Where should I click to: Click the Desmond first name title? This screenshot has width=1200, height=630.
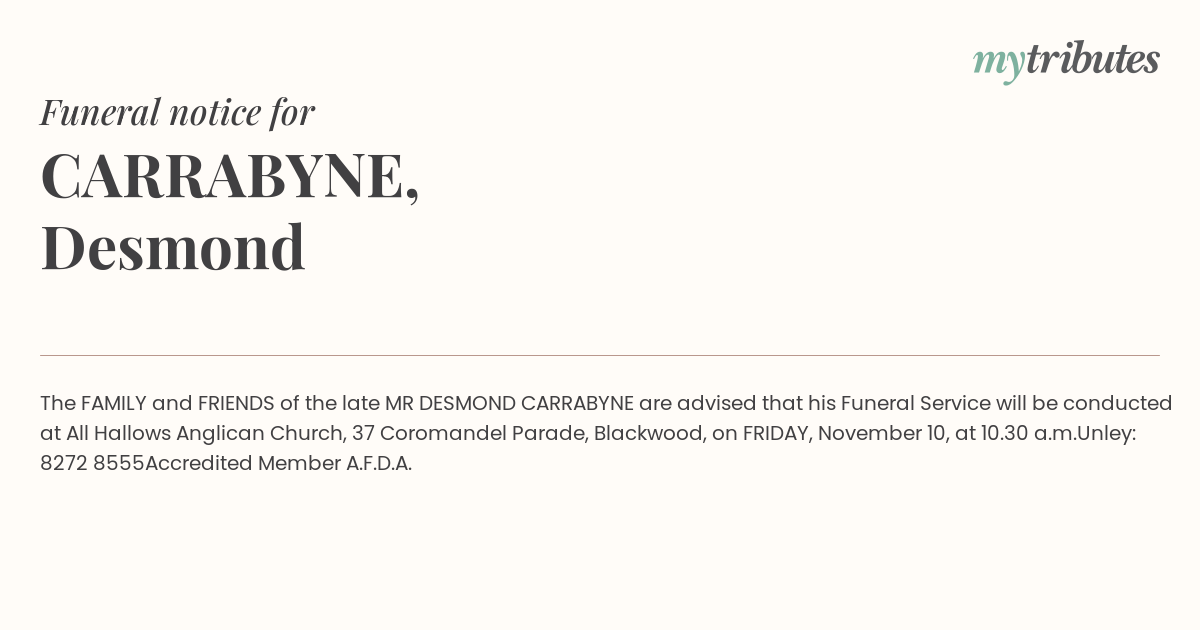[x=173, y=247]
